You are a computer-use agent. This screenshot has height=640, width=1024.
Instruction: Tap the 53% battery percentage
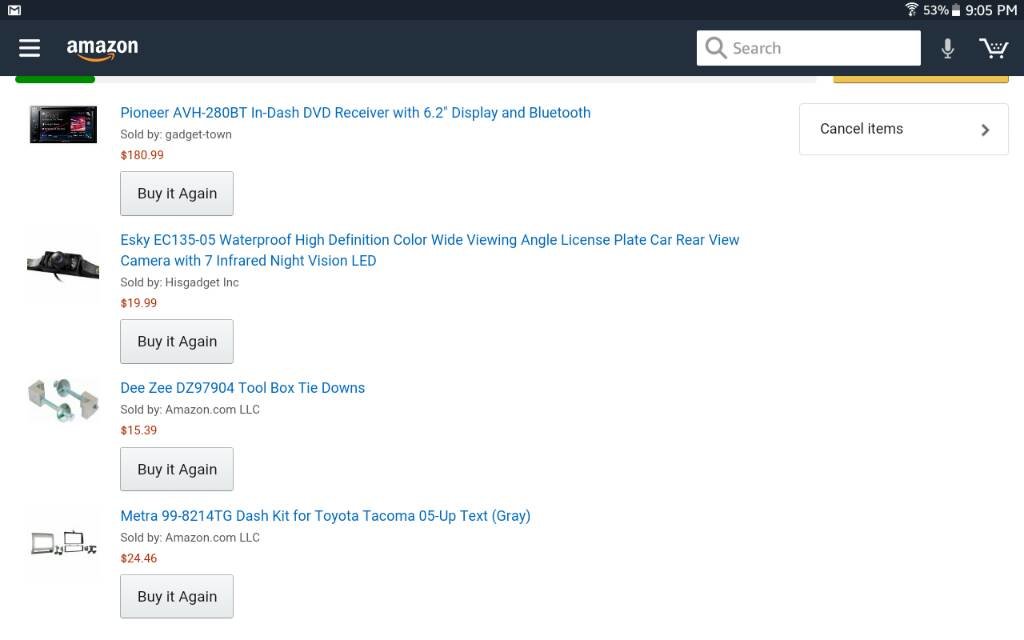tap(935, 10)
